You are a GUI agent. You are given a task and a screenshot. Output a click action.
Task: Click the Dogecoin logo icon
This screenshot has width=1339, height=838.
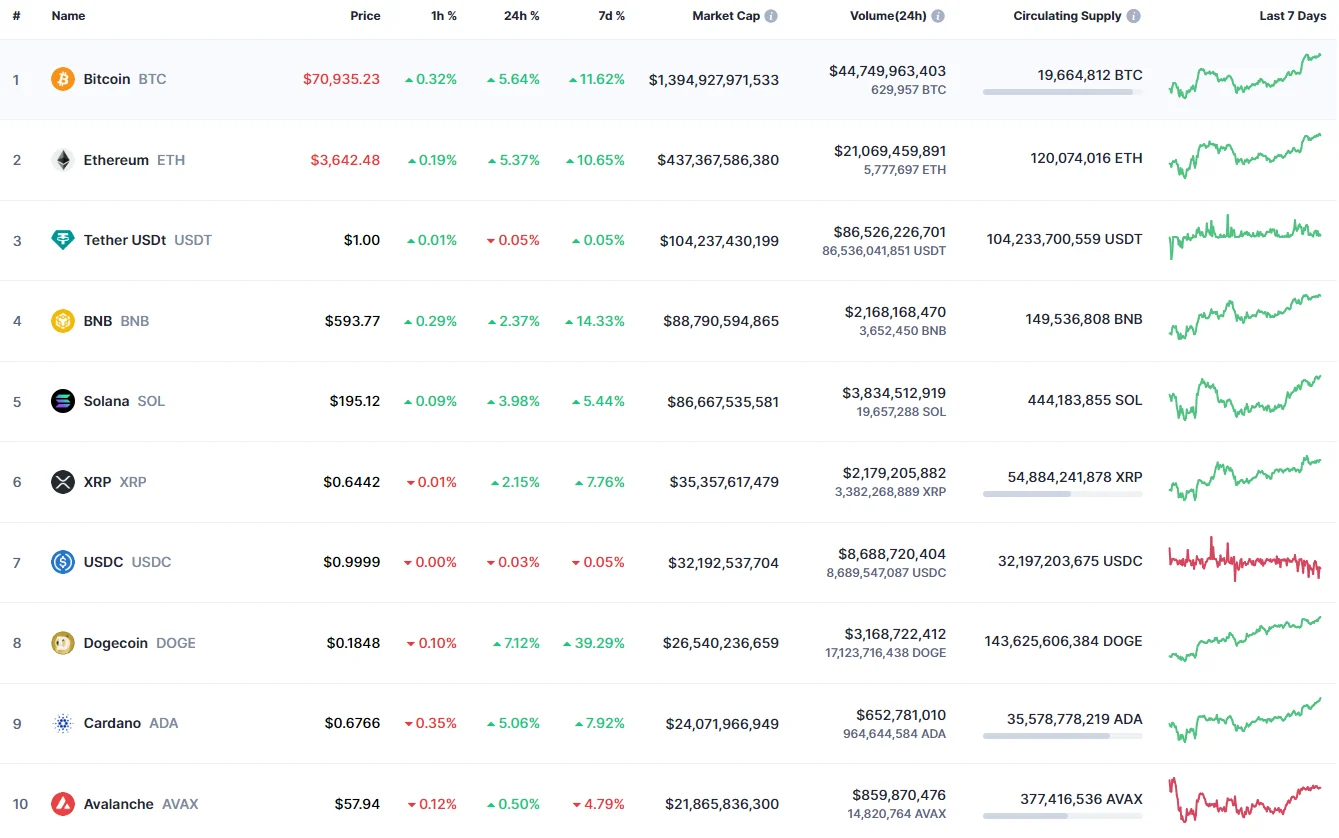63,643
